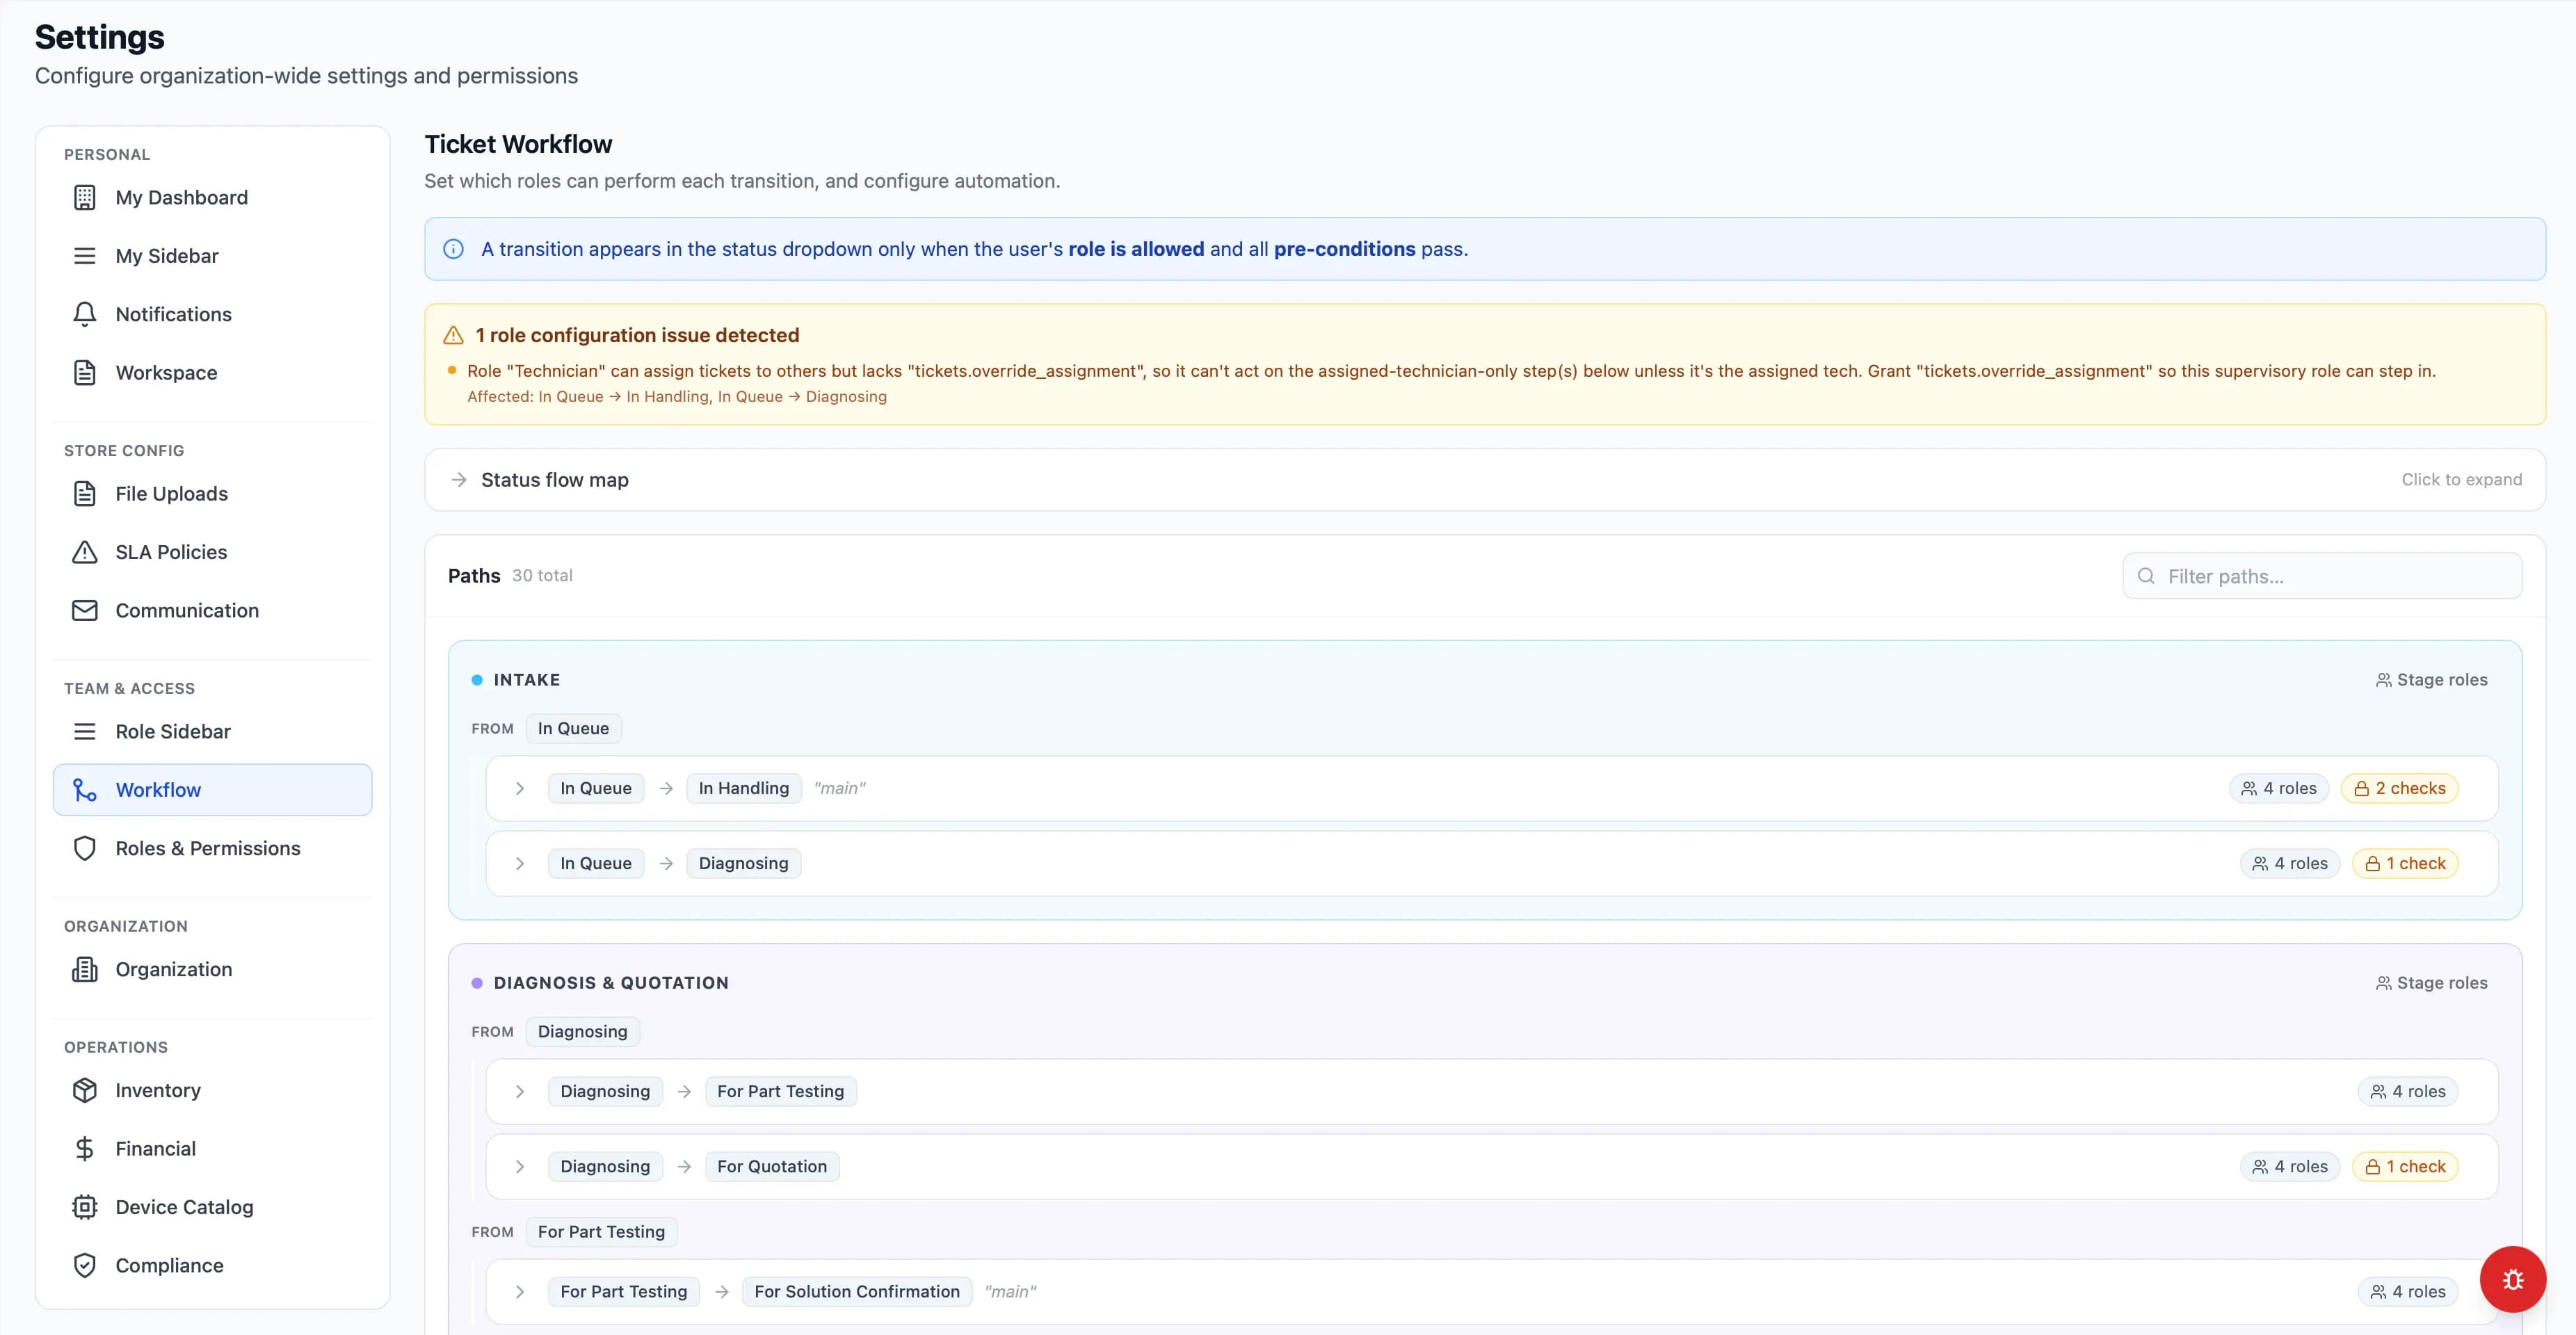Expand the In Queue to In Handling path
The height and width of the screenshot is (1335, 2576).
point(519,789)
